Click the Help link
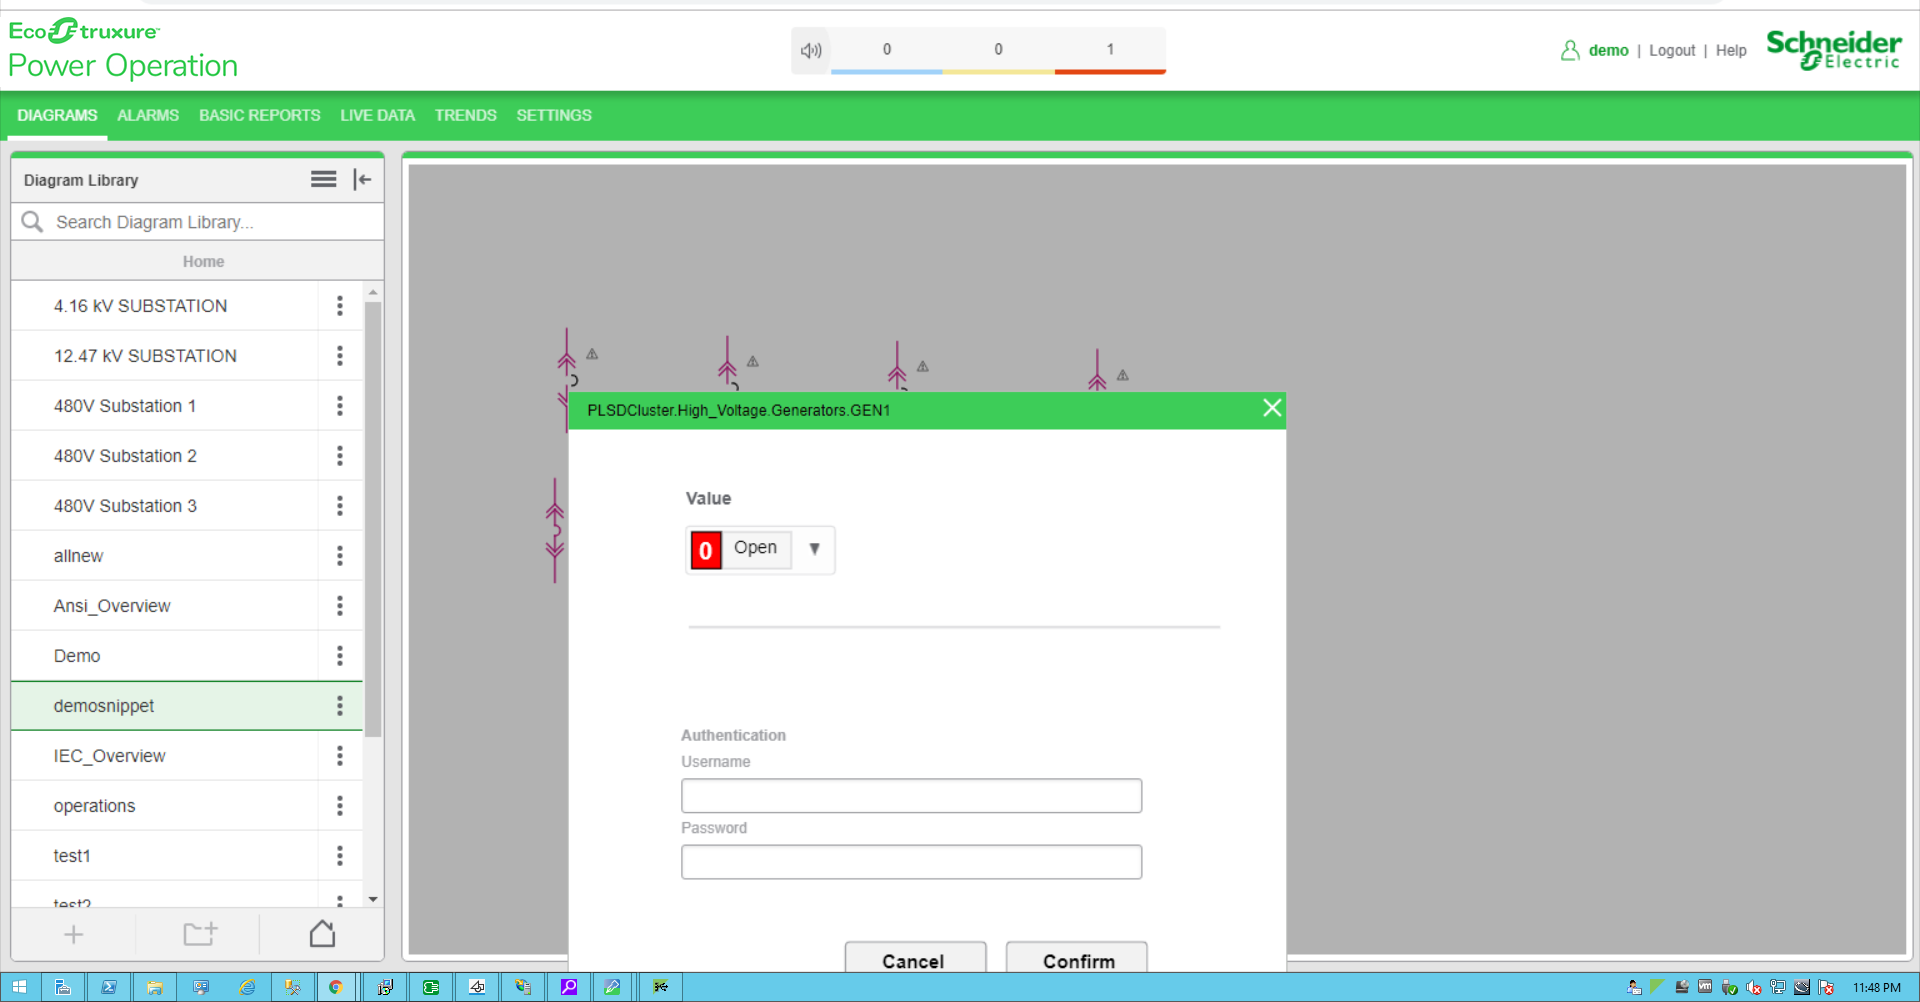Image resolution: width=1920 pixels, height=1002 pixels. tap(1731, 50)
